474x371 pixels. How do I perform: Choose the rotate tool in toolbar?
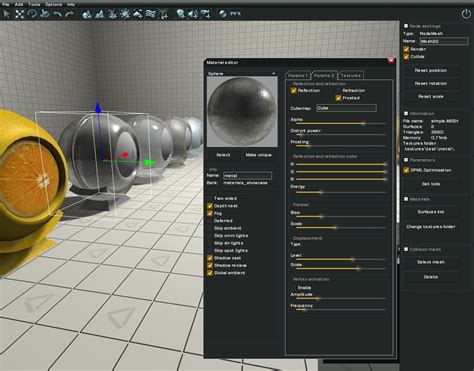pyautogui.click(x=32, y=14)
